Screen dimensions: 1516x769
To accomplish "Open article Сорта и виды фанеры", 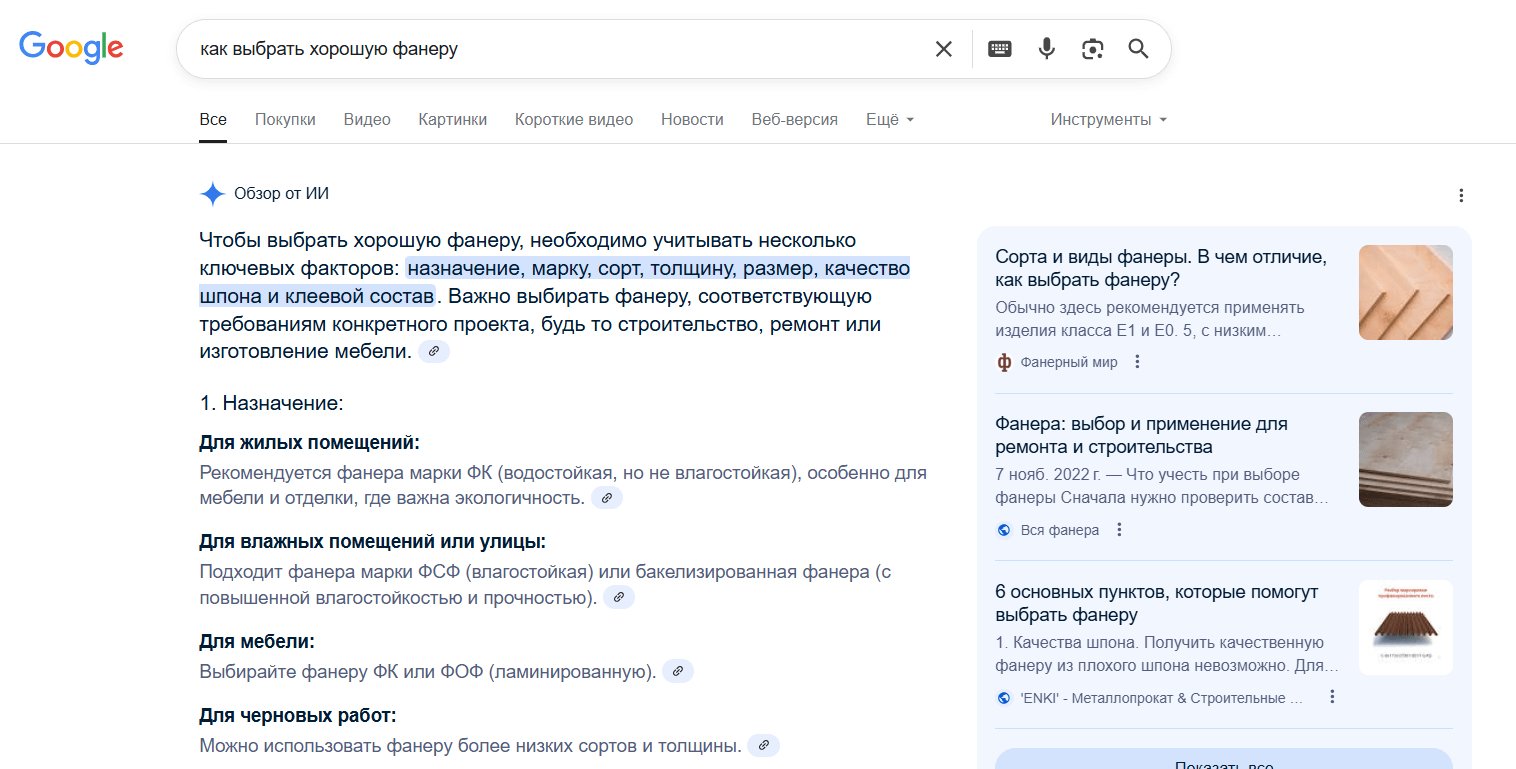I will tap(1160, 268).
